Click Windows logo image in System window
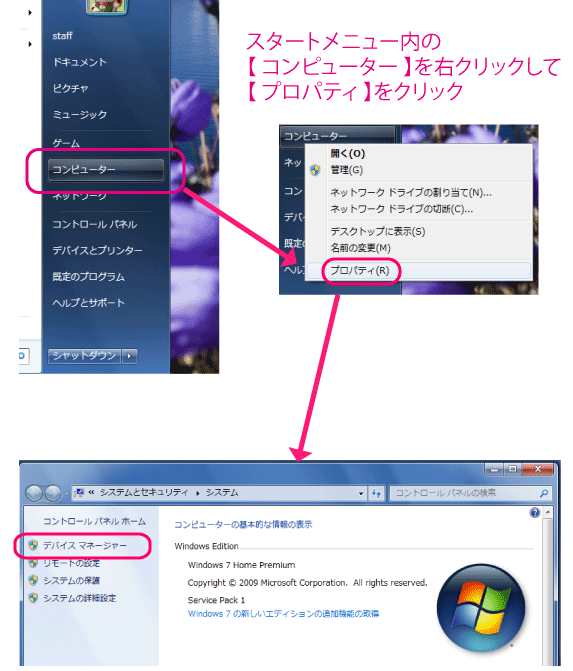Viewport: 573px width, 671px height. (x=481, y=608)
